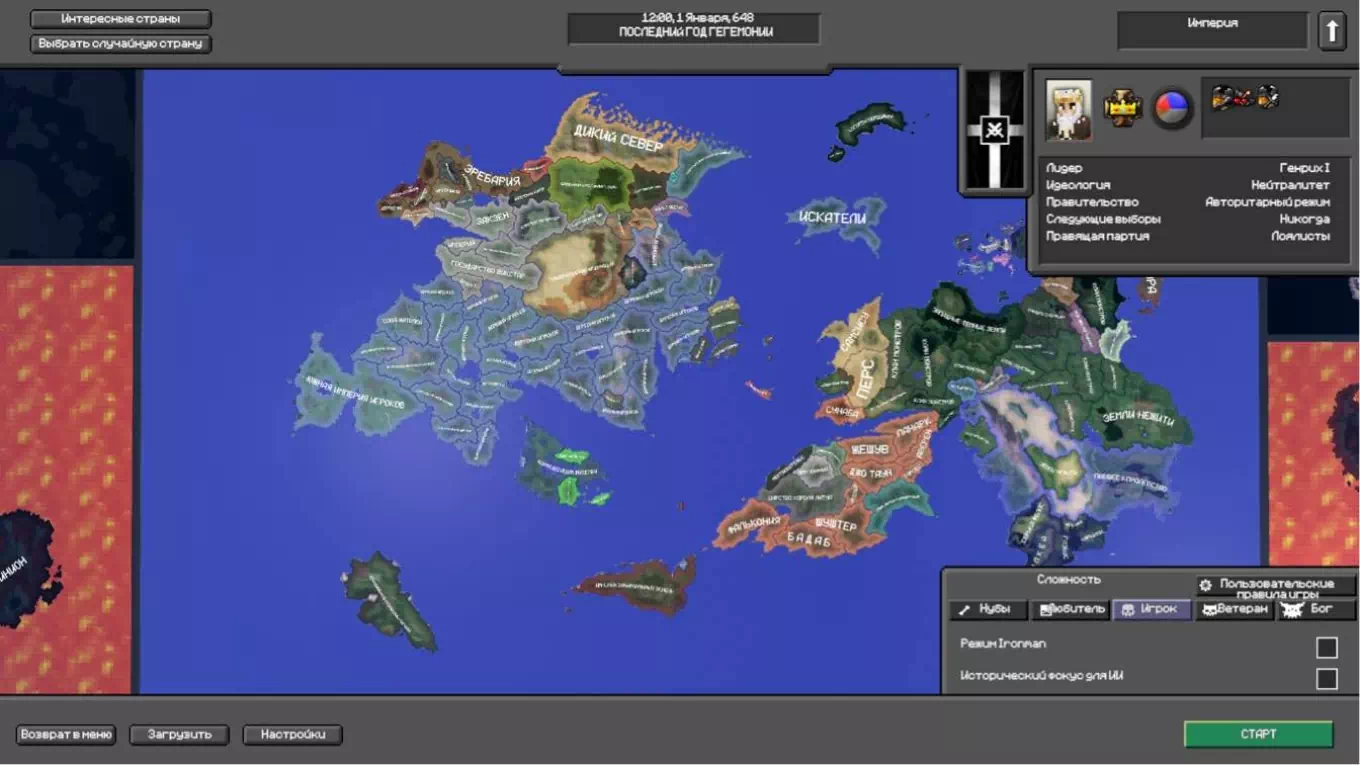Screen dimensions: 1360x765
Task: Select Любитель difficulty level
Action: coord(1070,609)
